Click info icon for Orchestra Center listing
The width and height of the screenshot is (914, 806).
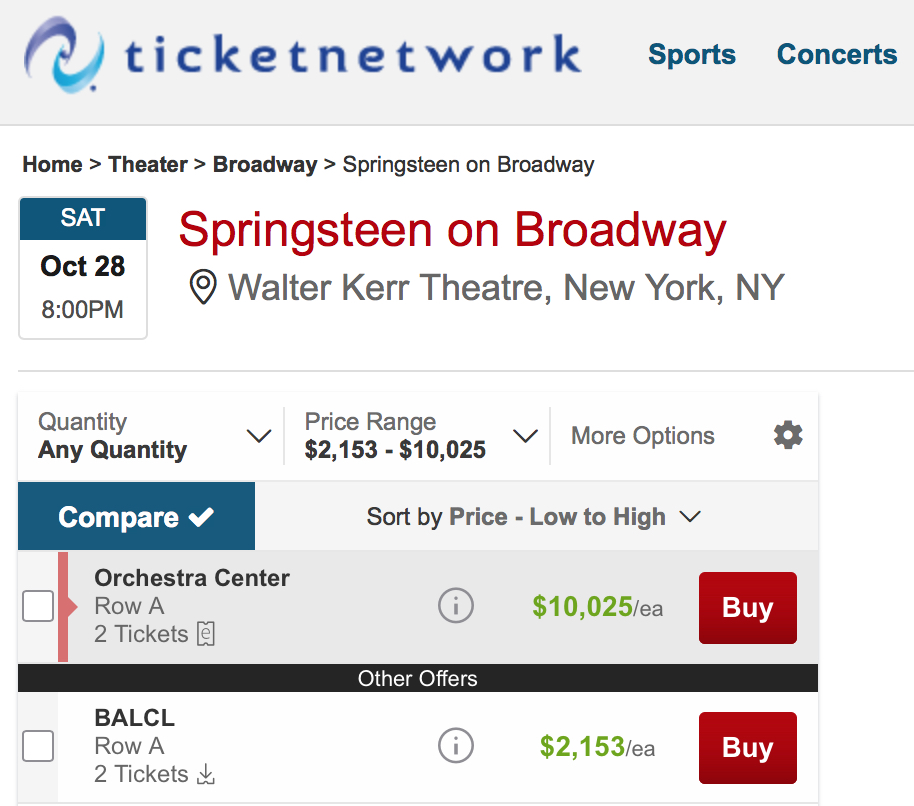coord(455,605)
